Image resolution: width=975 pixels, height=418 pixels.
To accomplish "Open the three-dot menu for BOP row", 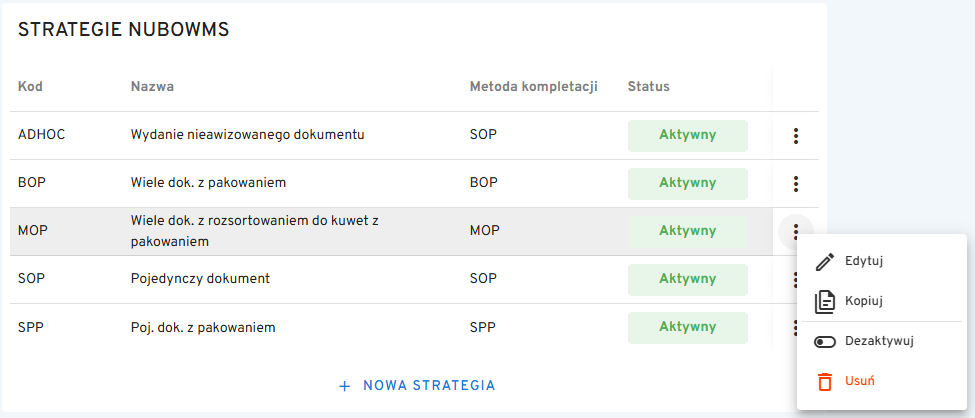I will pos(795,183).
